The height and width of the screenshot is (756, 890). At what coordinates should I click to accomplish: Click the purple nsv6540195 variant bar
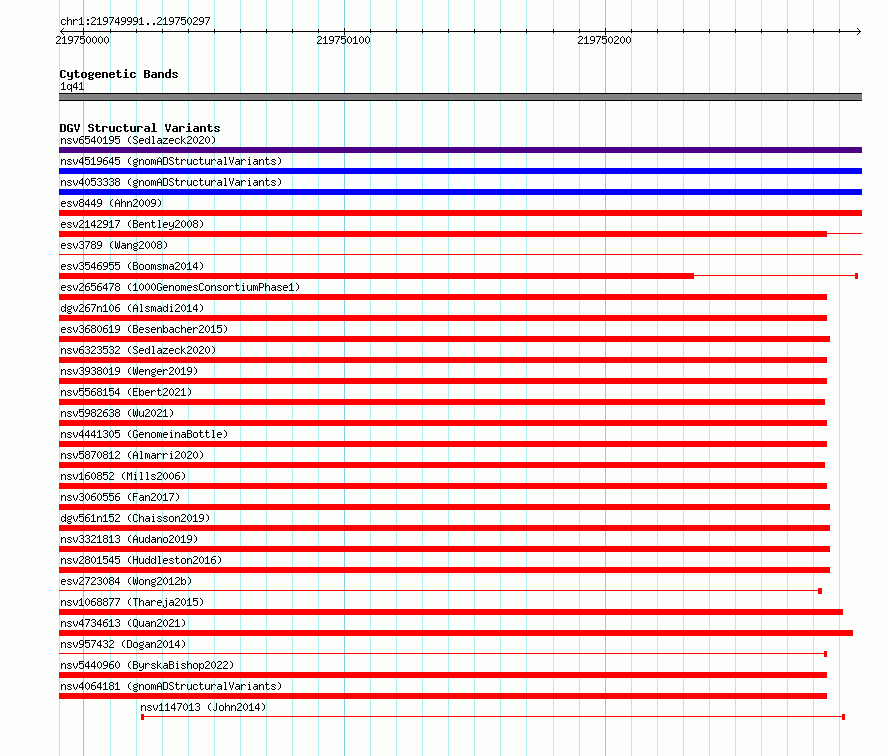pos(460,150)
